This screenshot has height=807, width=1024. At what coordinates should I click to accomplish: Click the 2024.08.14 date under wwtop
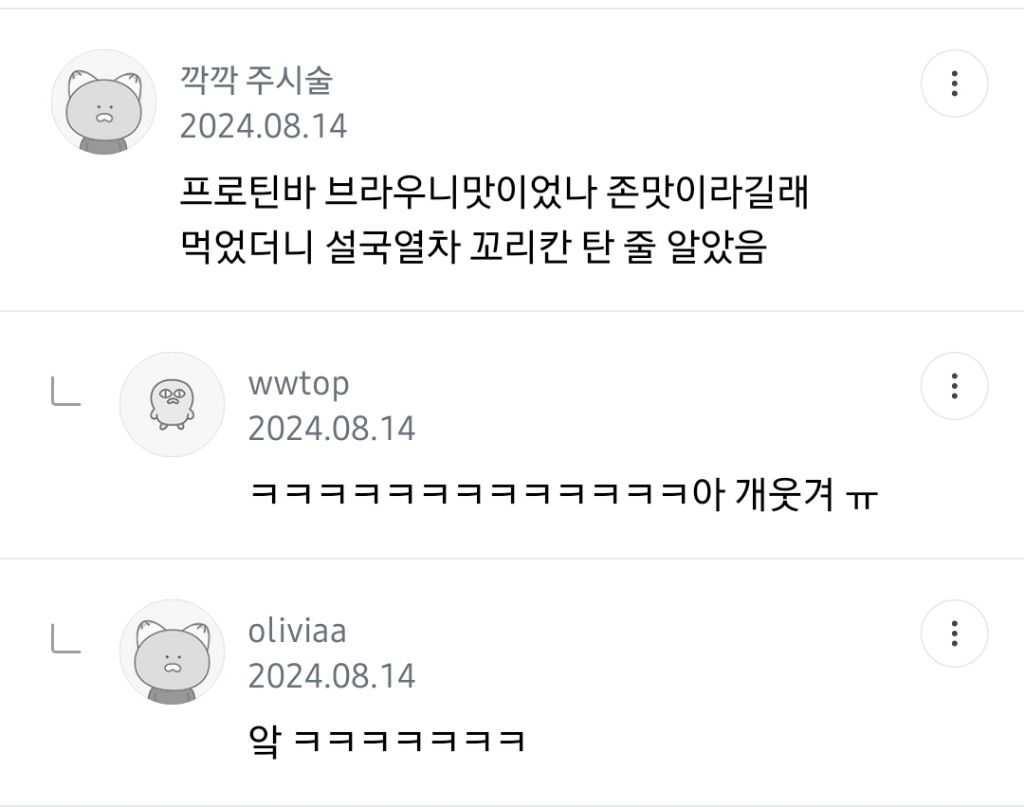tap(331, 429)
